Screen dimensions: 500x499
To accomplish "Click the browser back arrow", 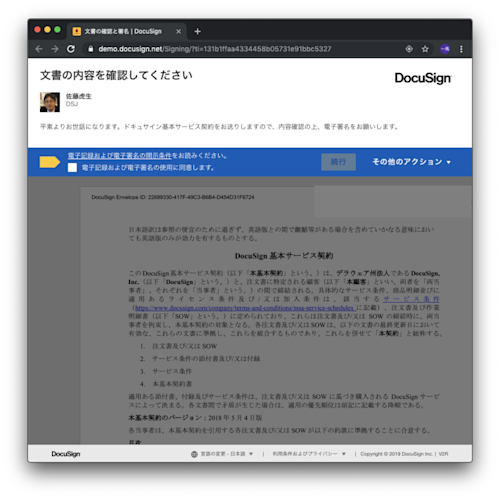I will click(x=39, y=49).
